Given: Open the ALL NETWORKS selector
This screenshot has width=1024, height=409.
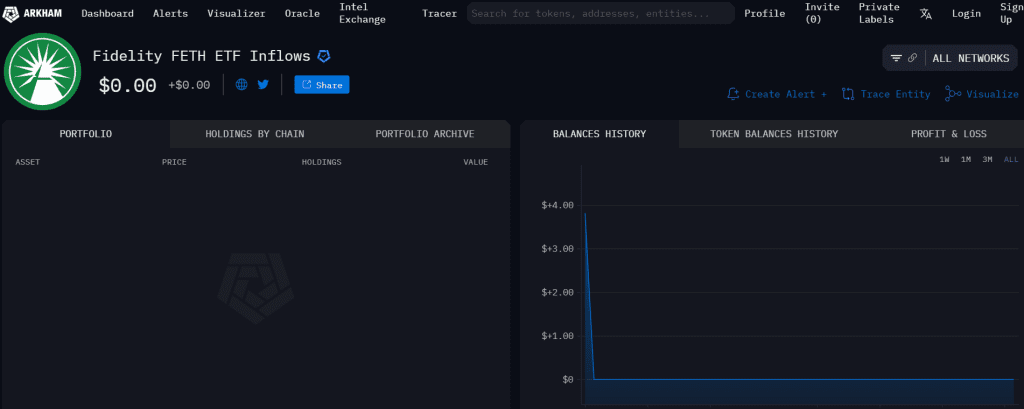Looking at the screenshot, I should tap(970, 58).
